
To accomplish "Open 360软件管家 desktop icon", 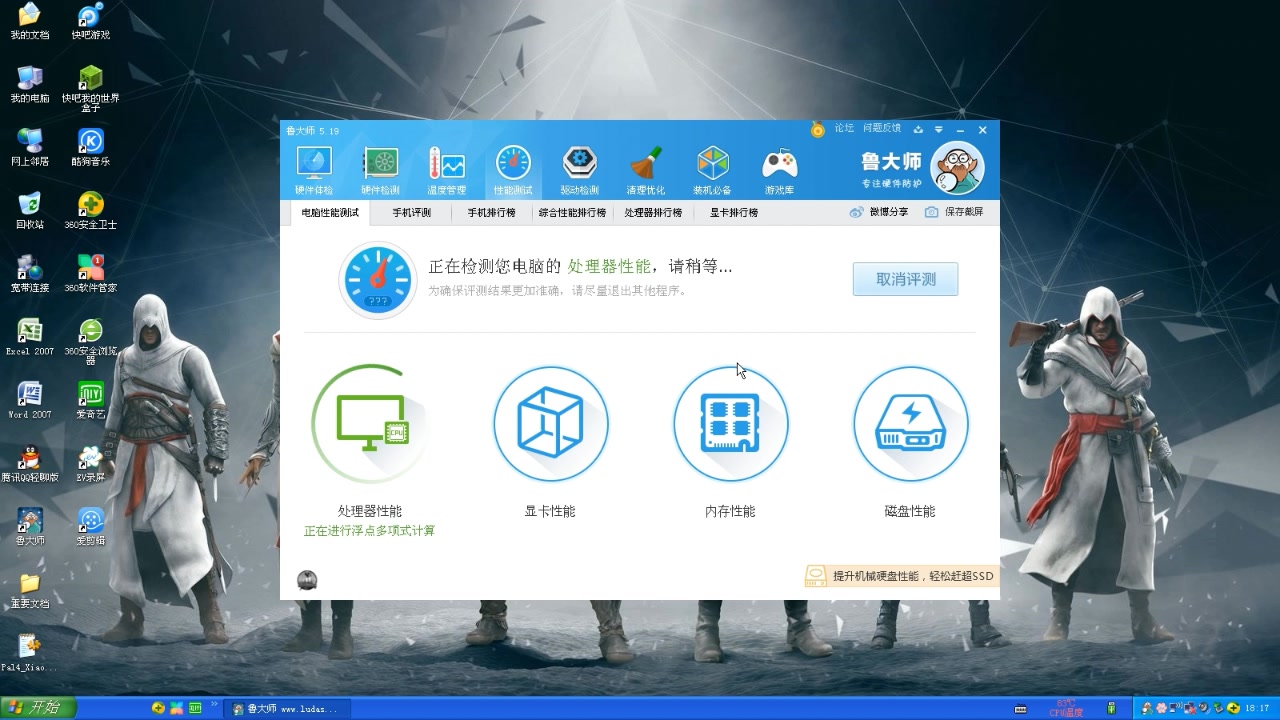I will [x=91, y=273].
